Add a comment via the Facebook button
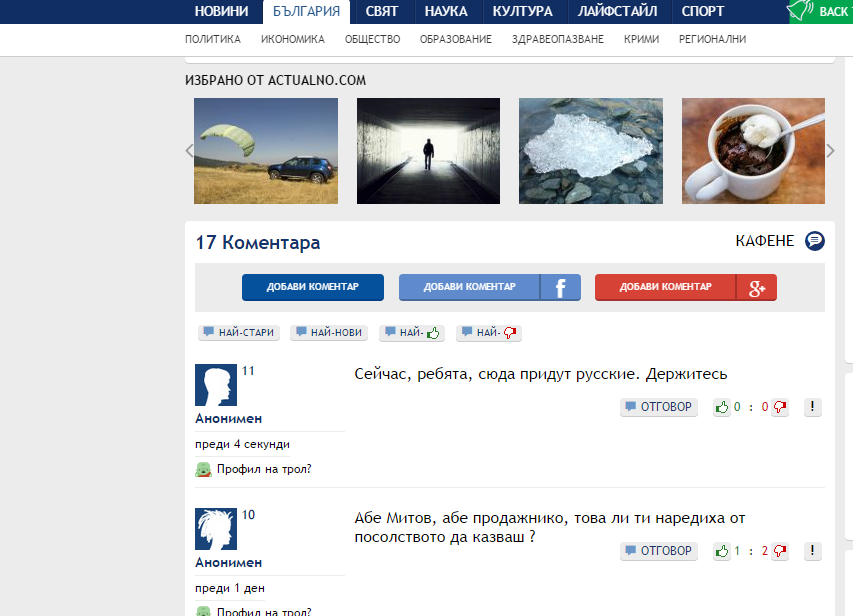Viewport: 853px width, 616px height. [490, 287]
